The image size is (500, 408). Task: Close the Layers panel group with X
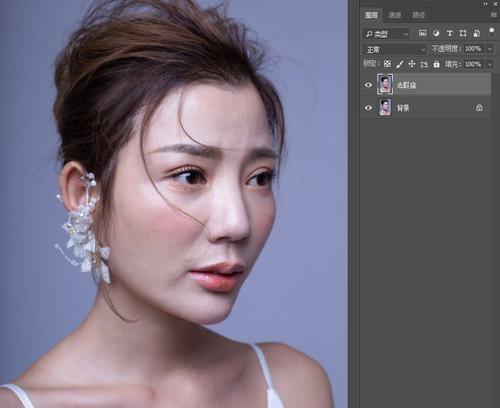click(495, 3)
